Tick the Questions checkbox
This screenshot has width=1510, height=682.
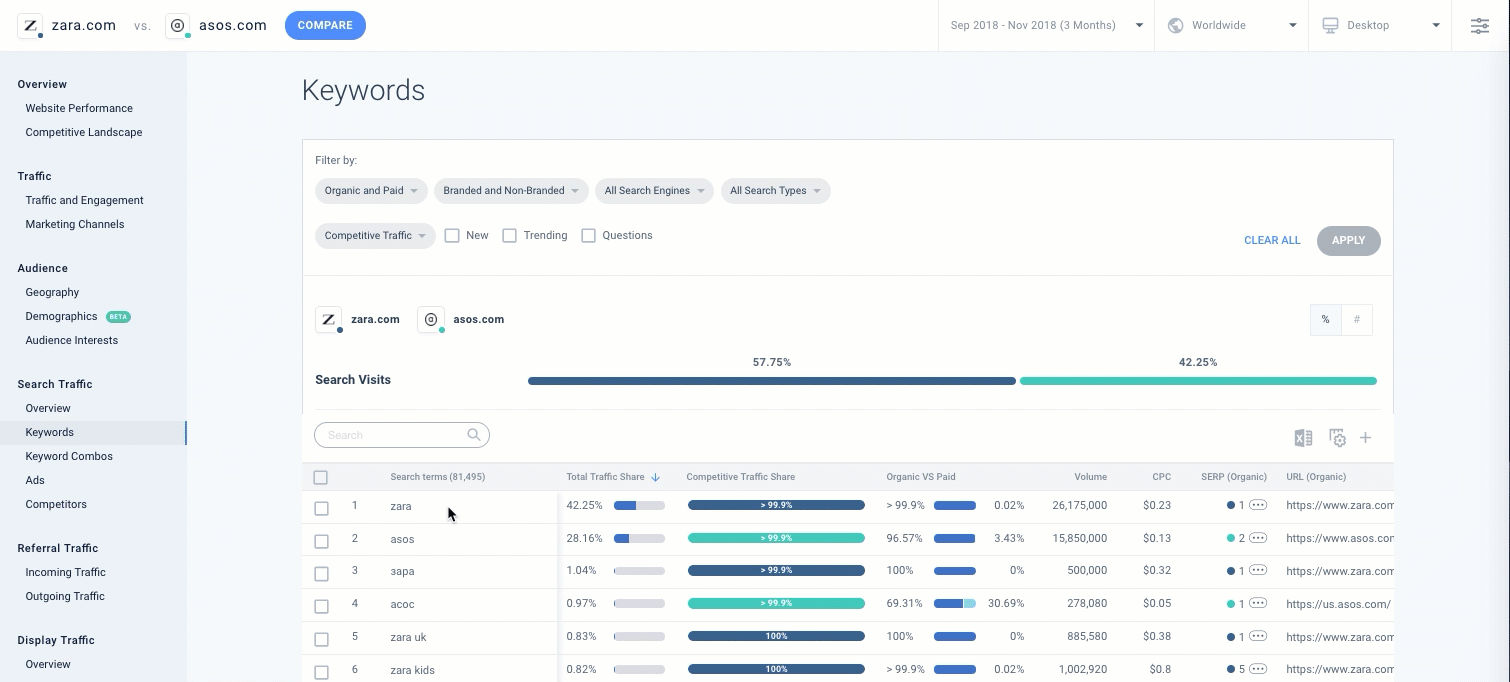pyautogui.click(x=589, y=236)
